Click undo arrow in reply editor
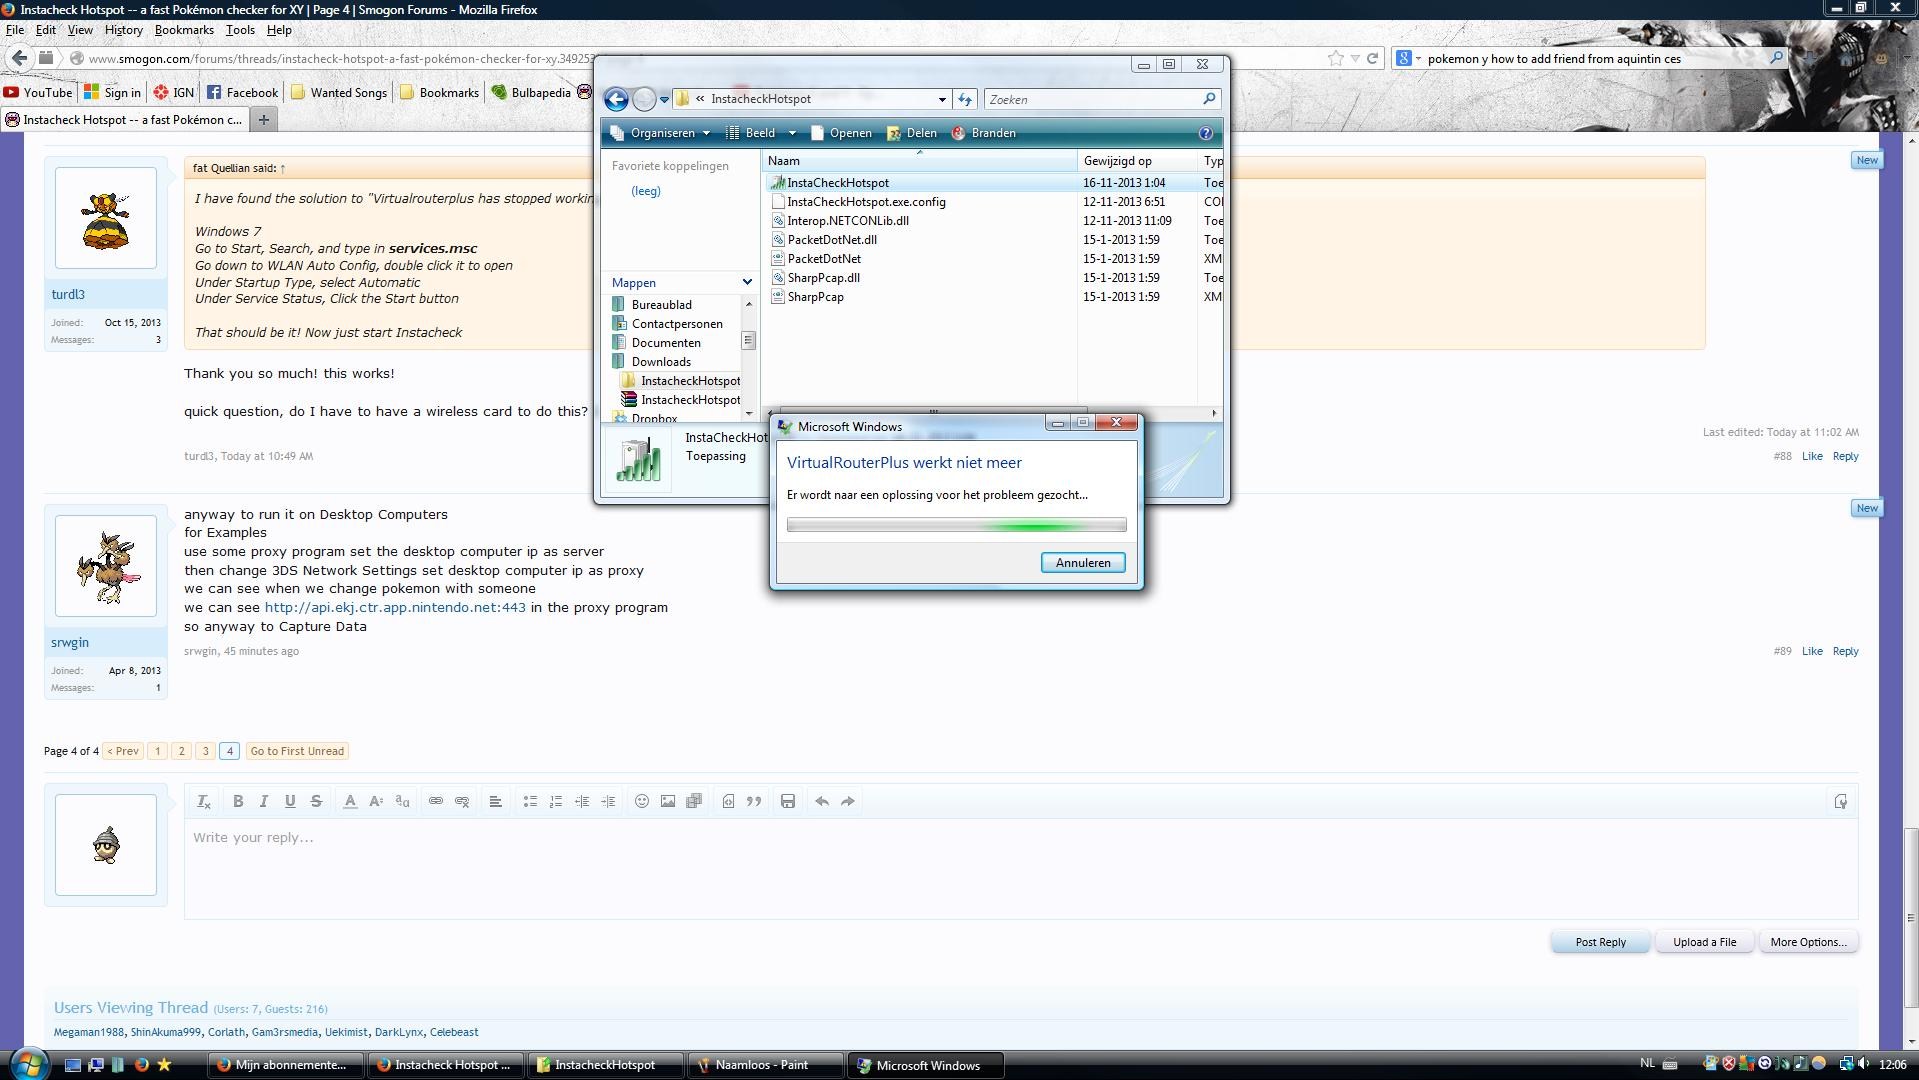 (822, 801)
